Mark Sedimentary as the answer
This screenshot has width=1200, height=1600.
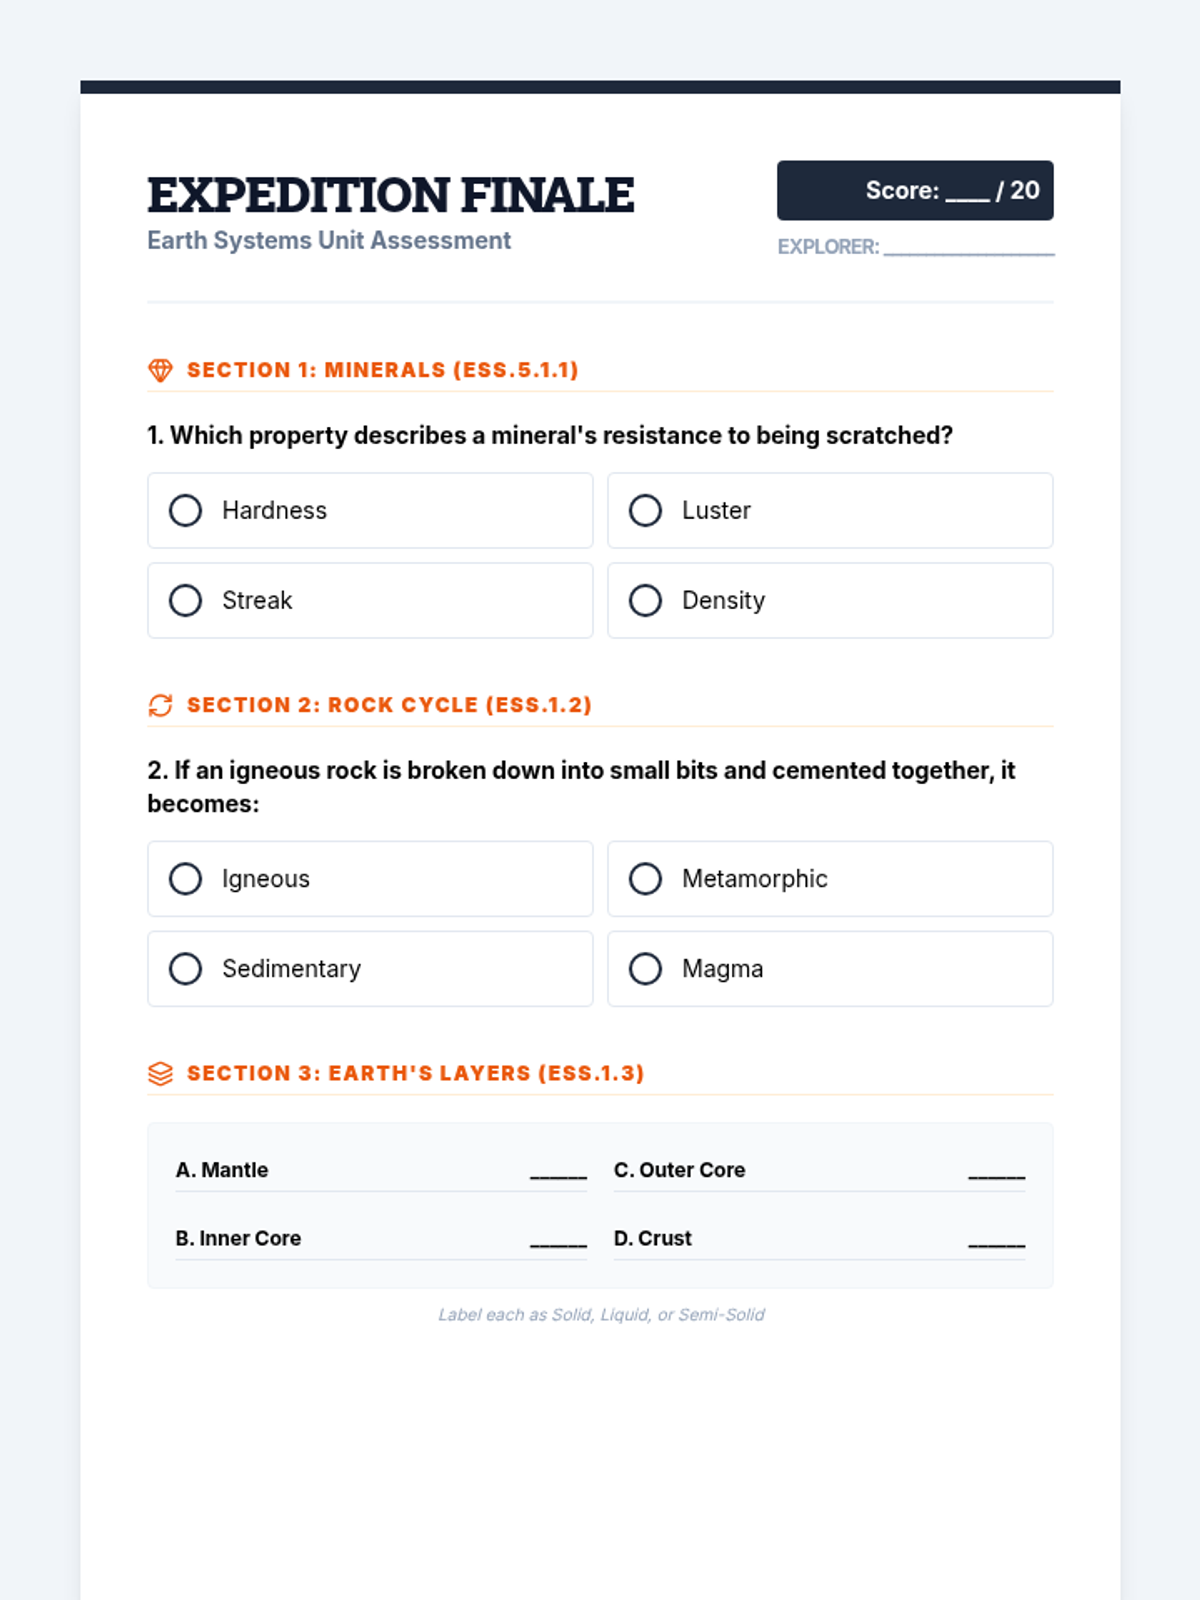click(370, 968)
